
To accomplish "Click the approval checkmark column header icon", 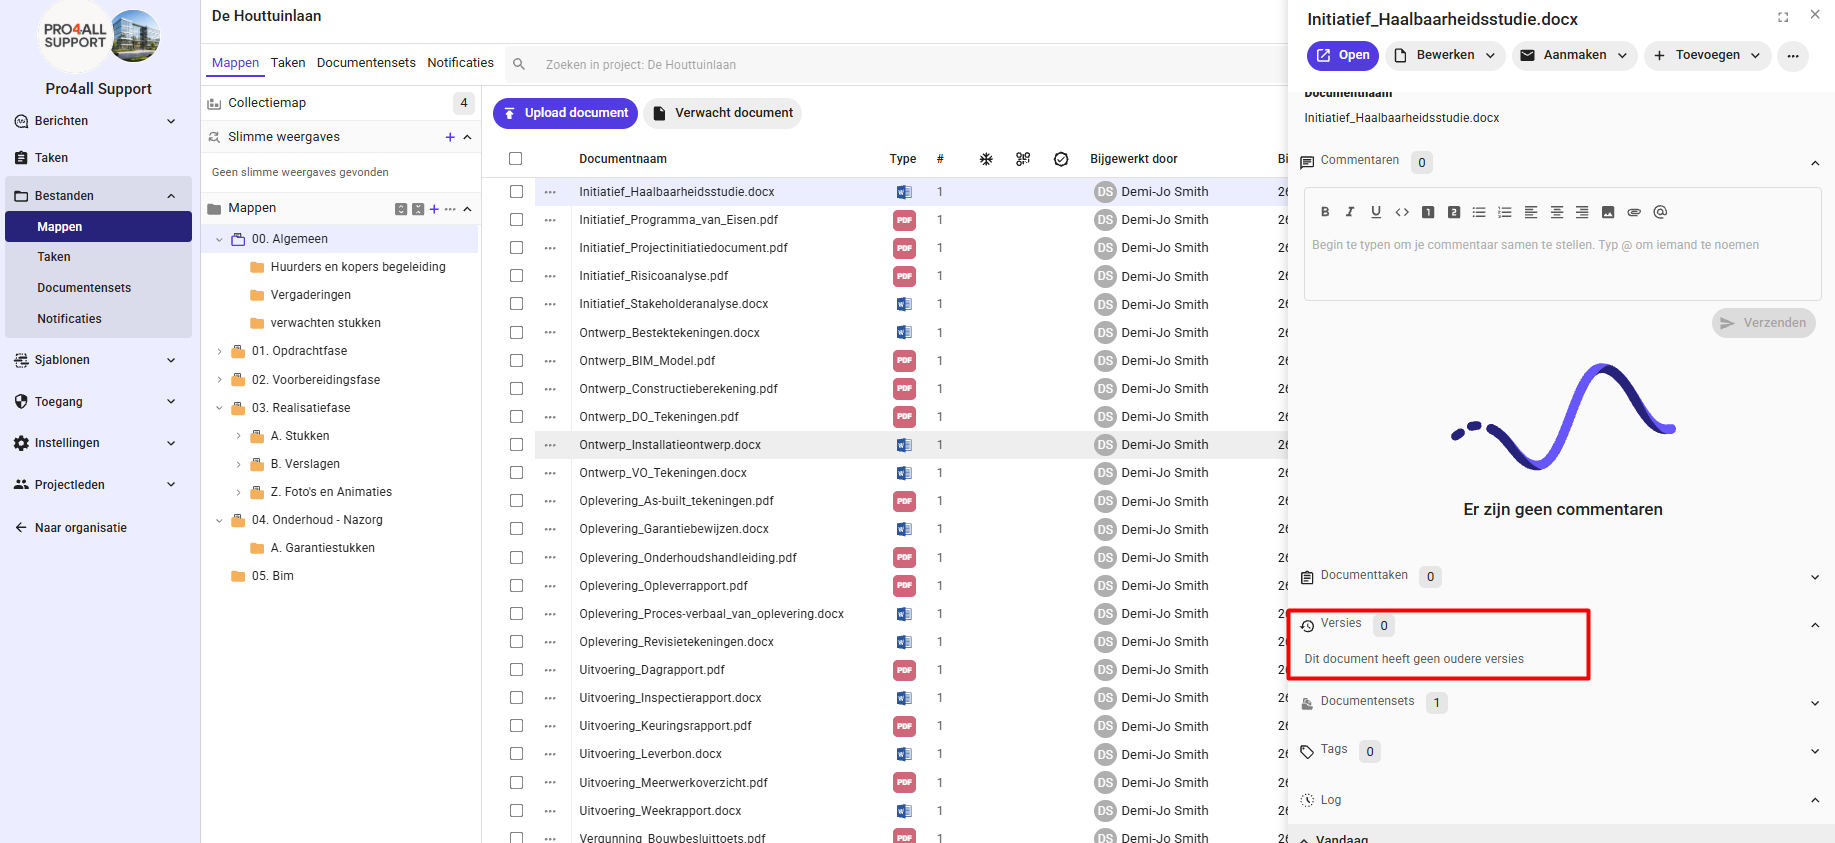I will click(x=1061, y=159).
